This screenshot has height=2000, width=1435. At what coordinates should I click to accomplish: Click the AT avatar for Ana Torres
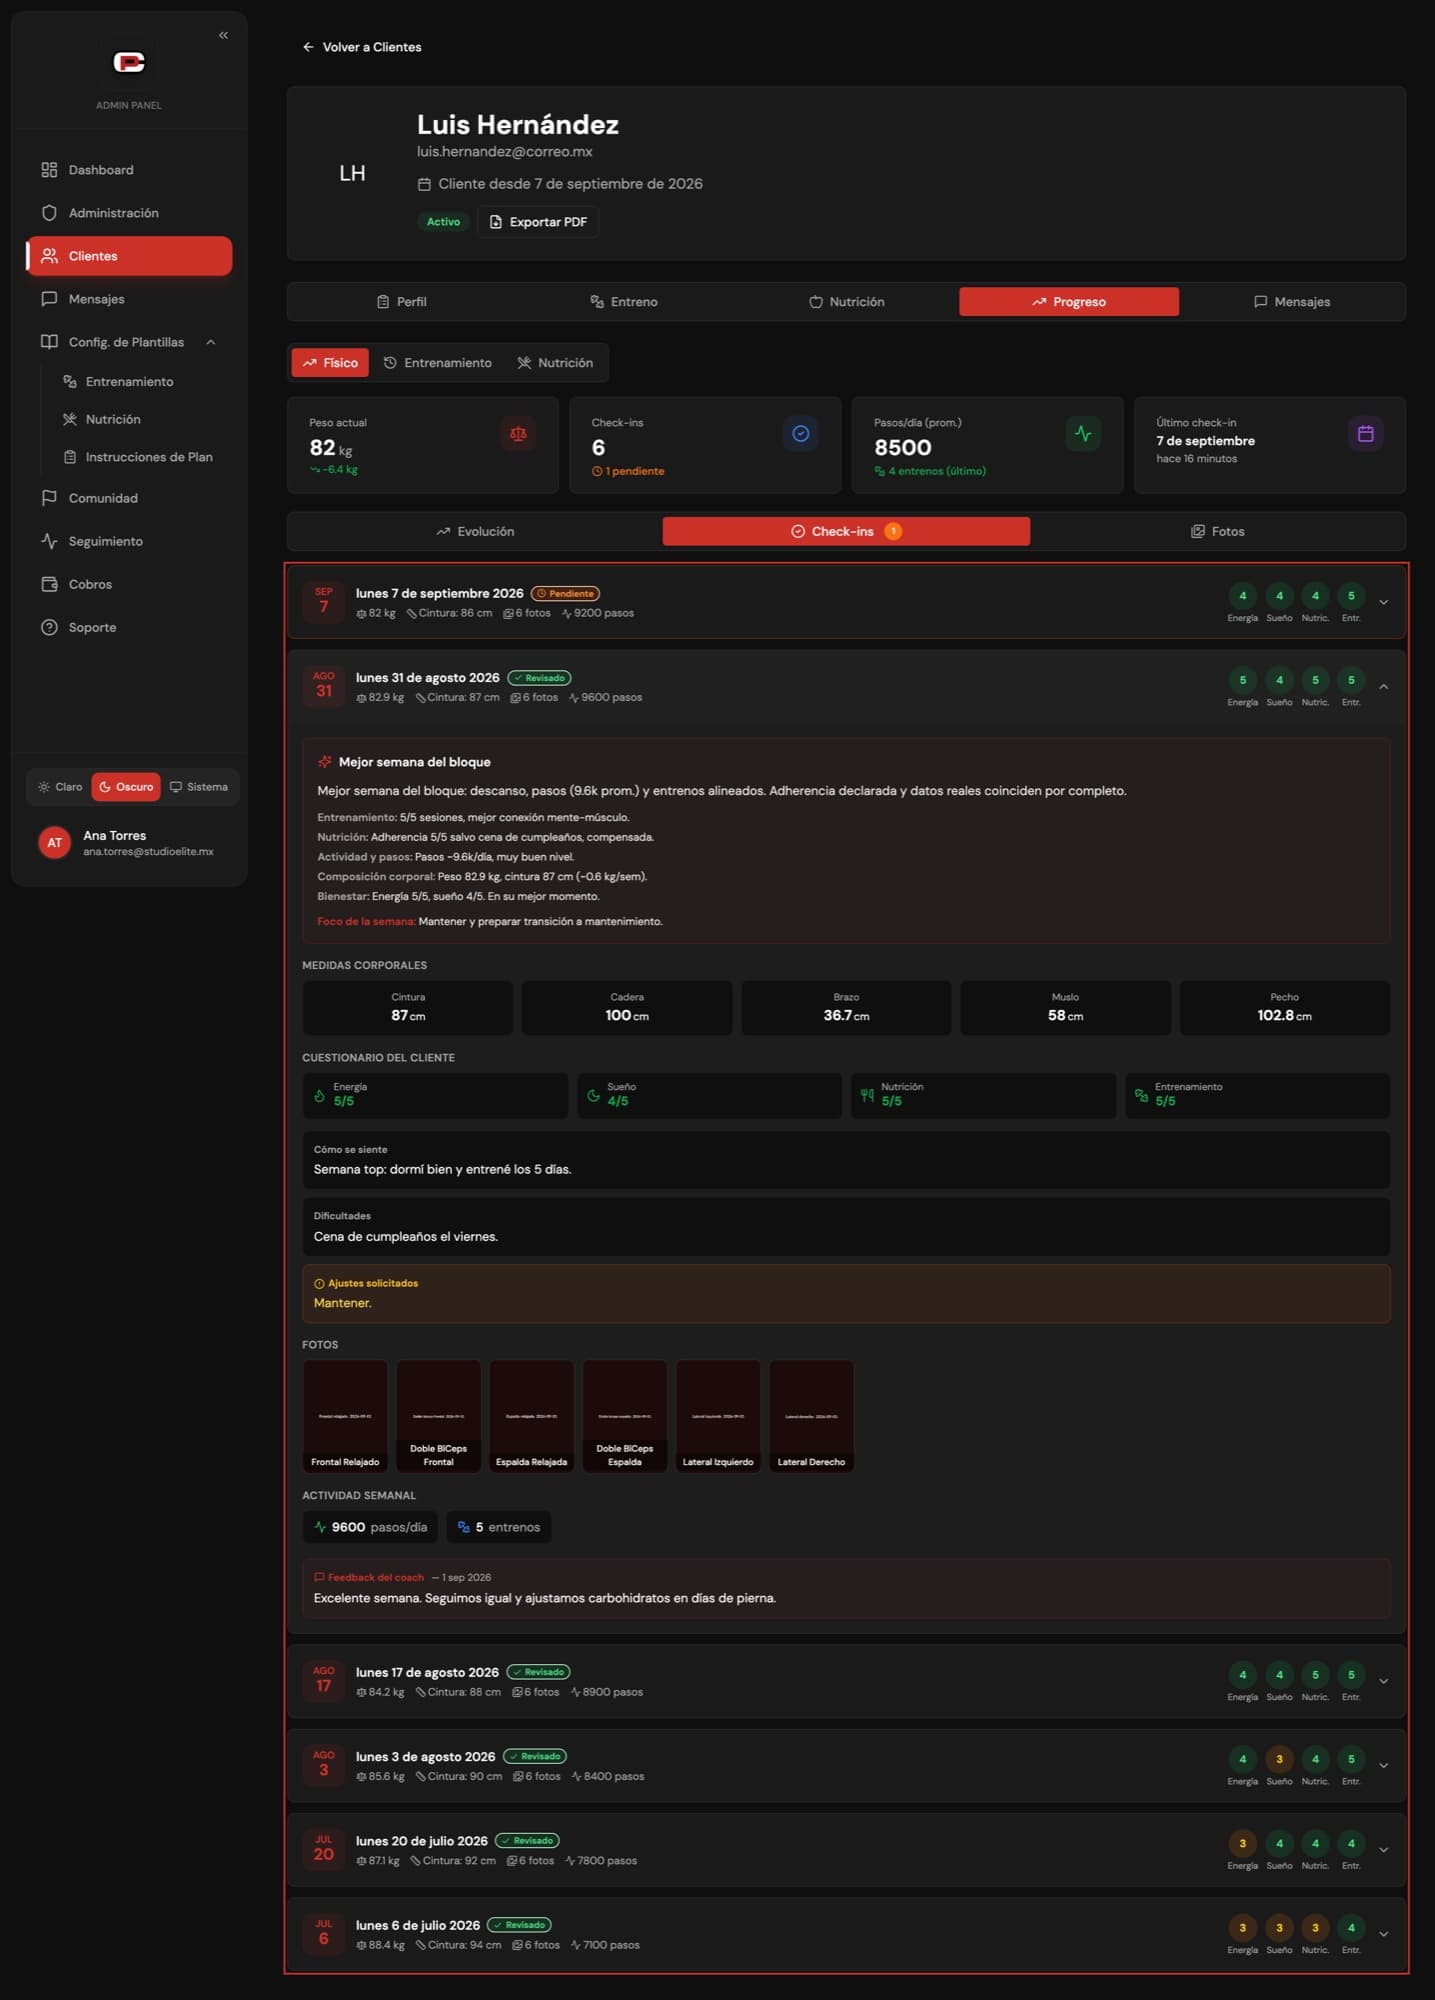54,843
